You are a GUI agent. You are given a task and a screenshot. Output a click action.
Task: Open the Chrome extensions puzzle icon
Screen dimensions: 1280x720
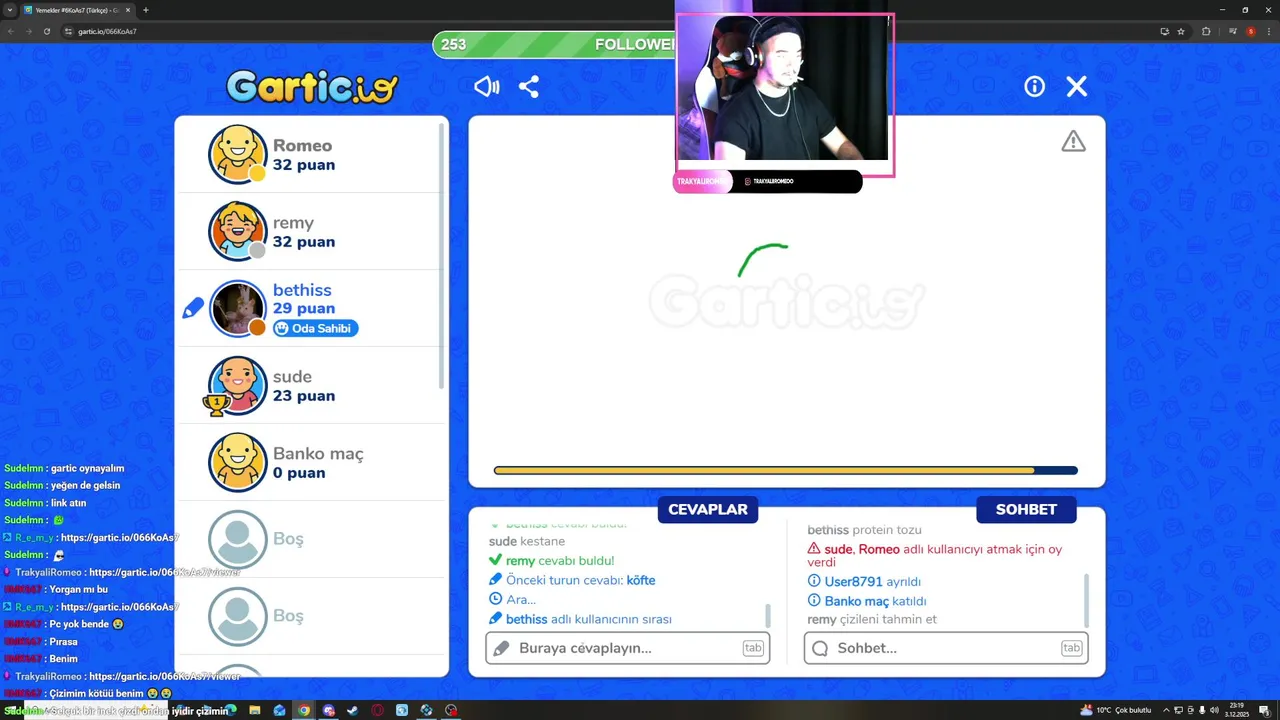coord(1206,31)
